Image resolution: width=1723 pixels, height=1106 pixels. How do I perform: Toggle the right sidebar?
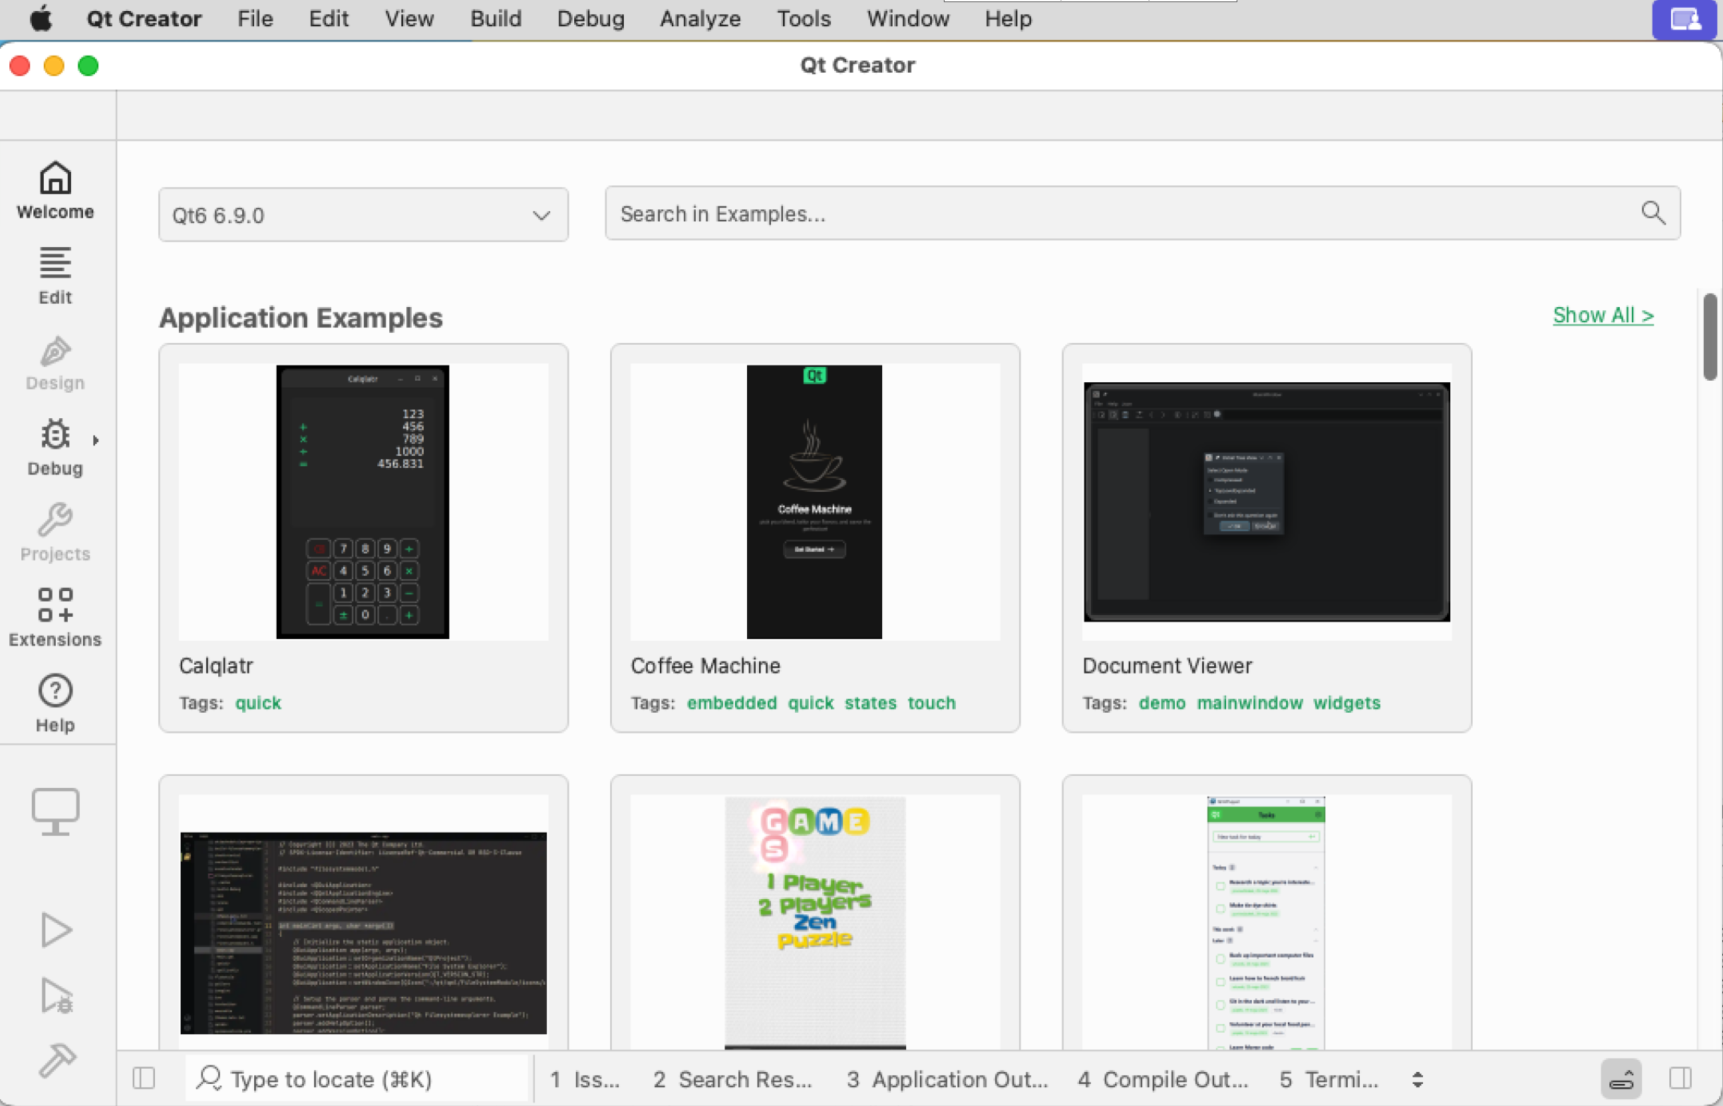coord(1681,1078)
